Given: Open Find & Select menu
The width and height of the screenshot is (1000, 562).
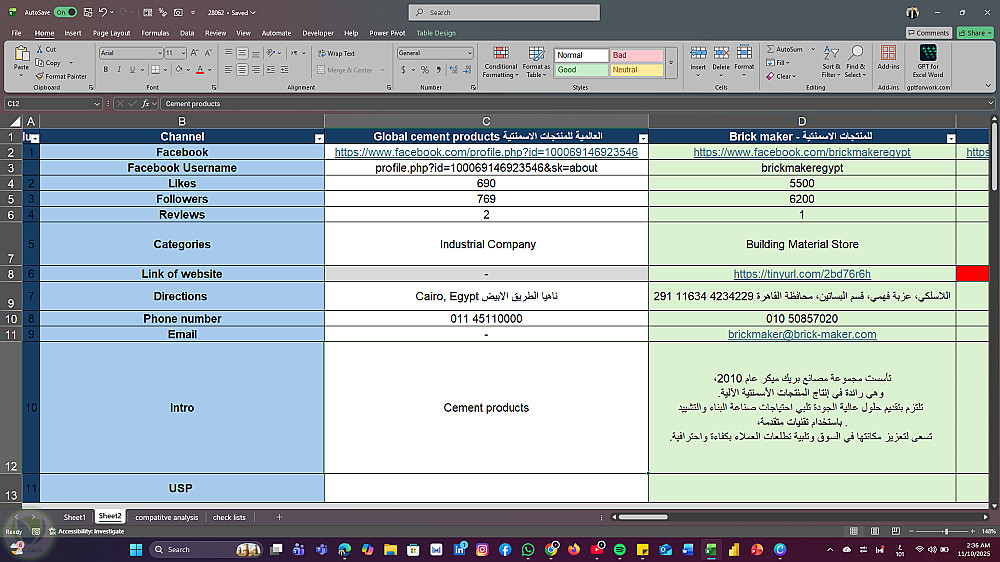Looking at the screenshot, I should click(x=855, y=62).
